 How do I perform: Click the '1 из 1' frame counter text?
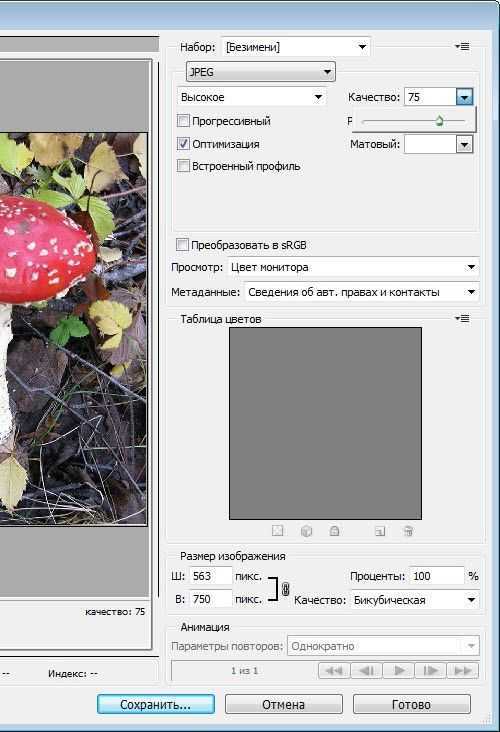click(x=245, y=671)
